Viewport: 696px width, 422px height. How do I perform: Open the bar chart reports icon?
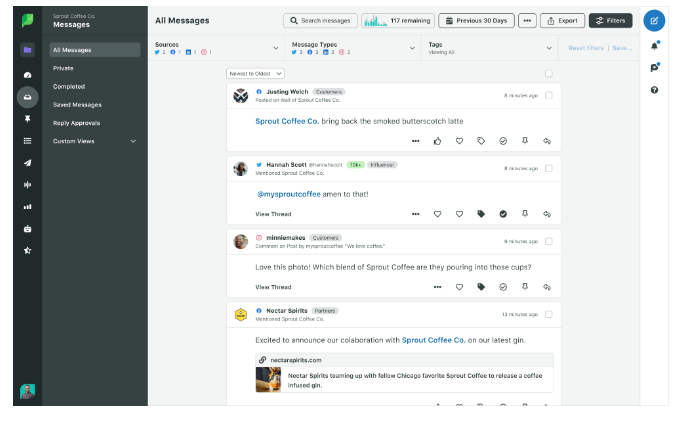(28, 207)
